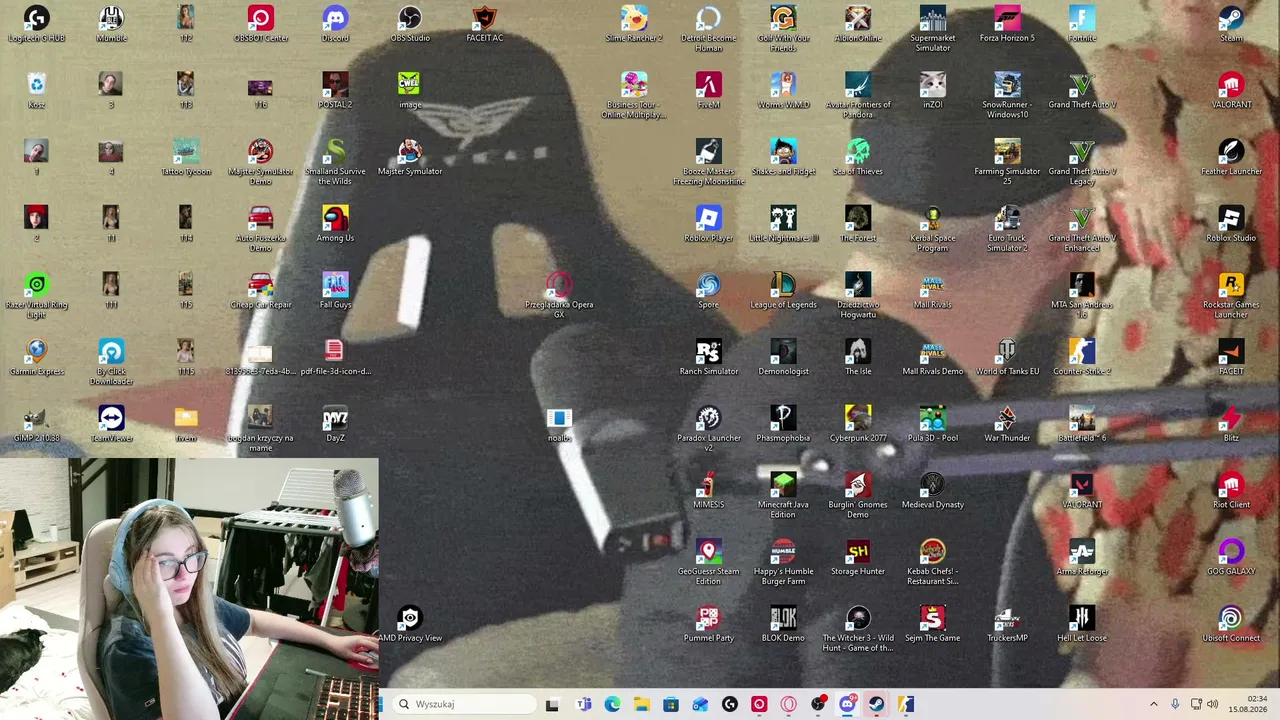Screen dimensions: 1280x720
Task: Open the TeamViewer desktop icon
Action: (x=111, y=424)
